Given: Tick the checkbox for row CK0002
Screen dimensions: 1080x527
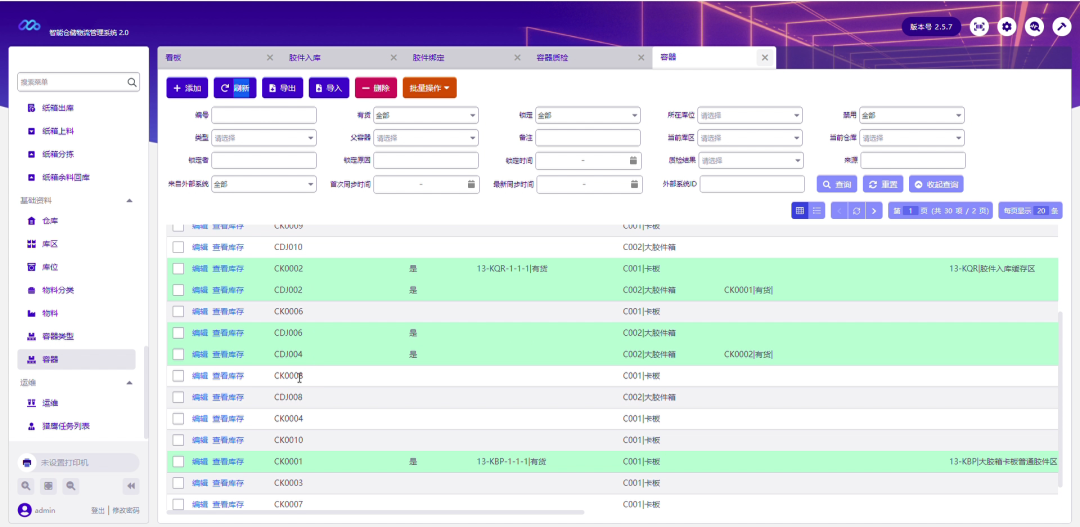Looking at the screenshot, I should click(x=178, y=269).
